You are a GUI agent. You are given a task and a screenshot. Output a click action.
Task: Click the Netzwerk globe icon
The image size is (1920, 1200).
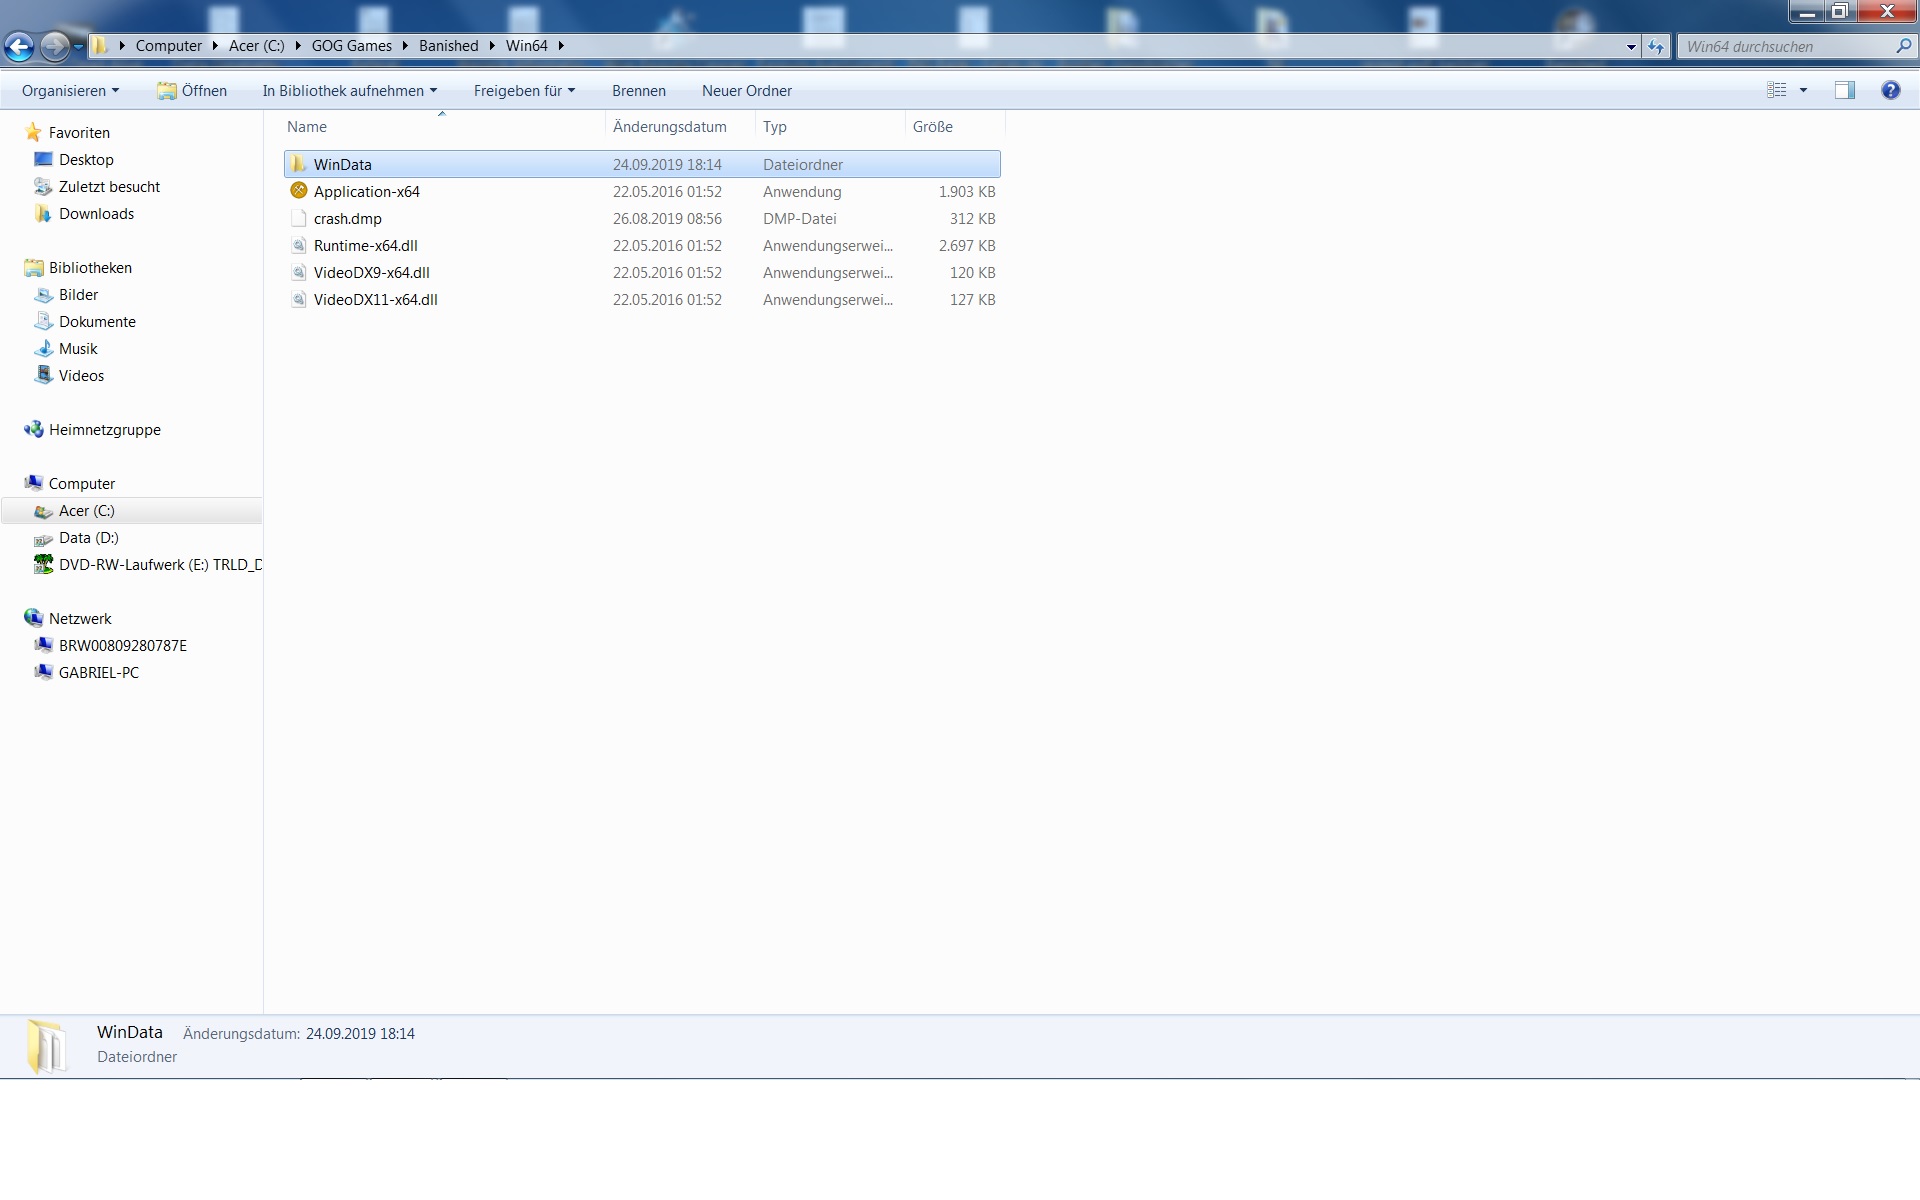pos(34,619)
